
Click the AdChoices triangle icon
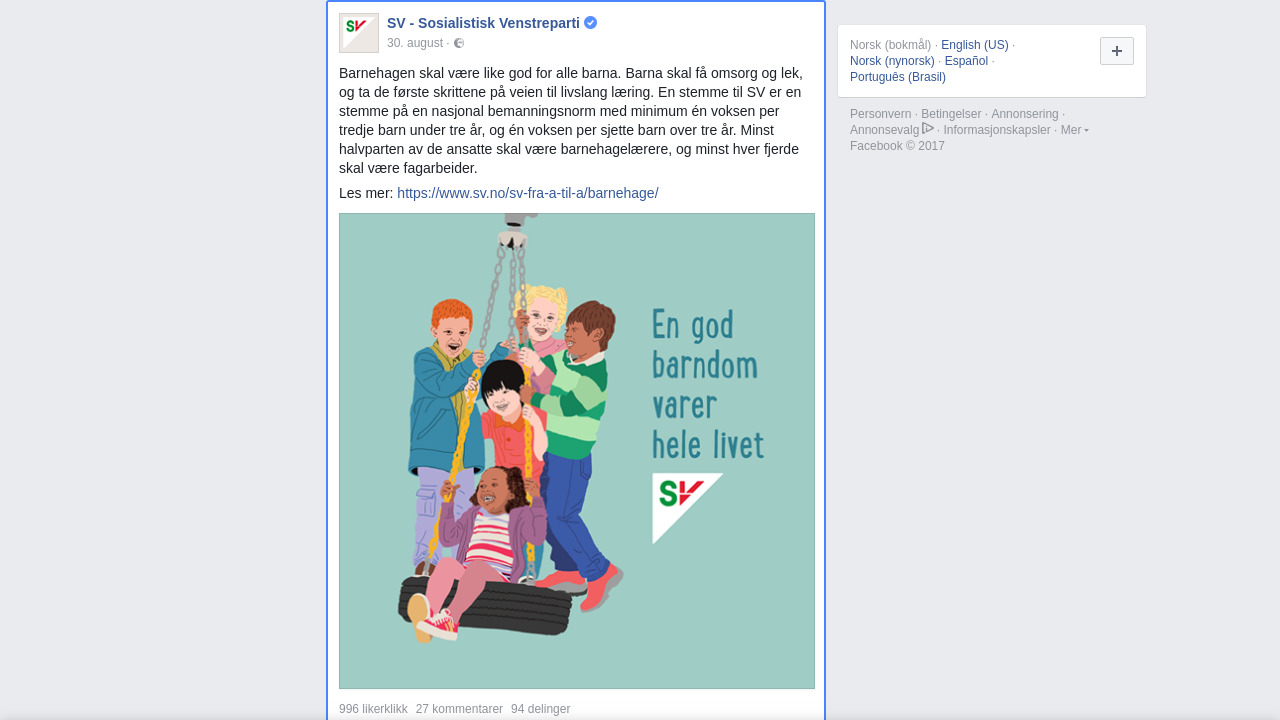(x=928, y=128)
